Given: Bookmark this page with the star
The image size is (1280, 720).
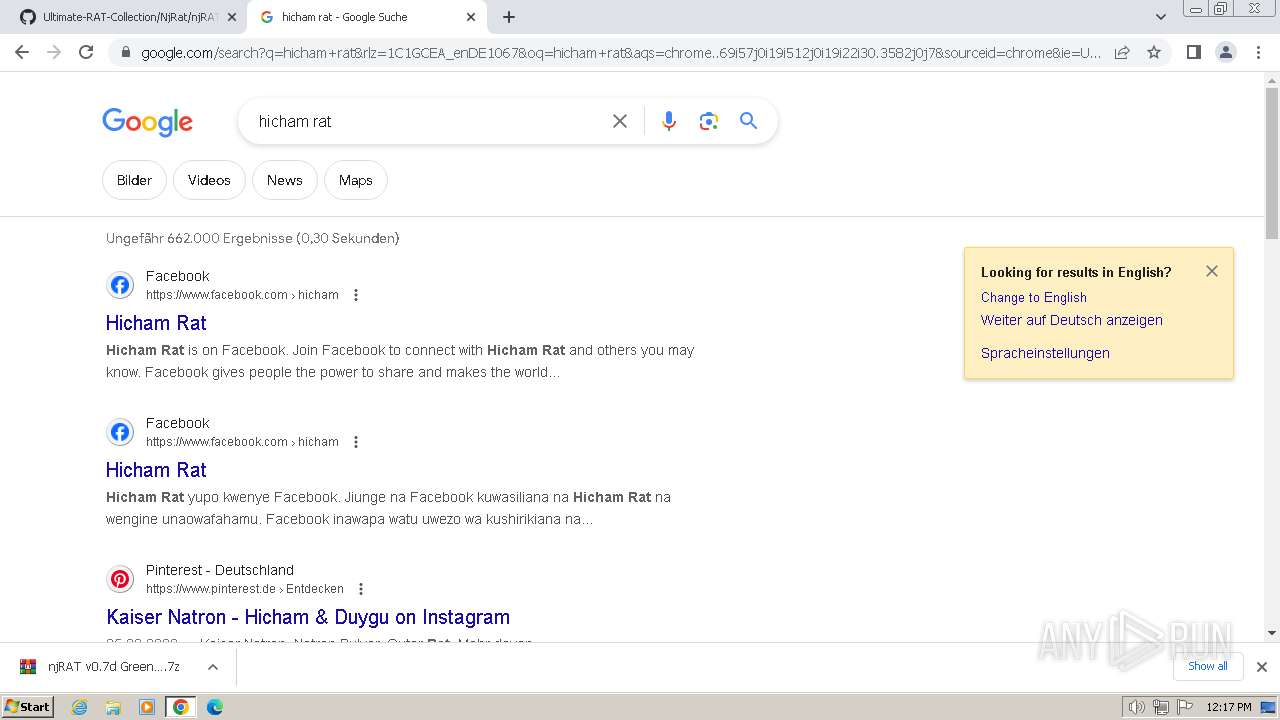Looking at the screenshot, I should coord(1154,52).
